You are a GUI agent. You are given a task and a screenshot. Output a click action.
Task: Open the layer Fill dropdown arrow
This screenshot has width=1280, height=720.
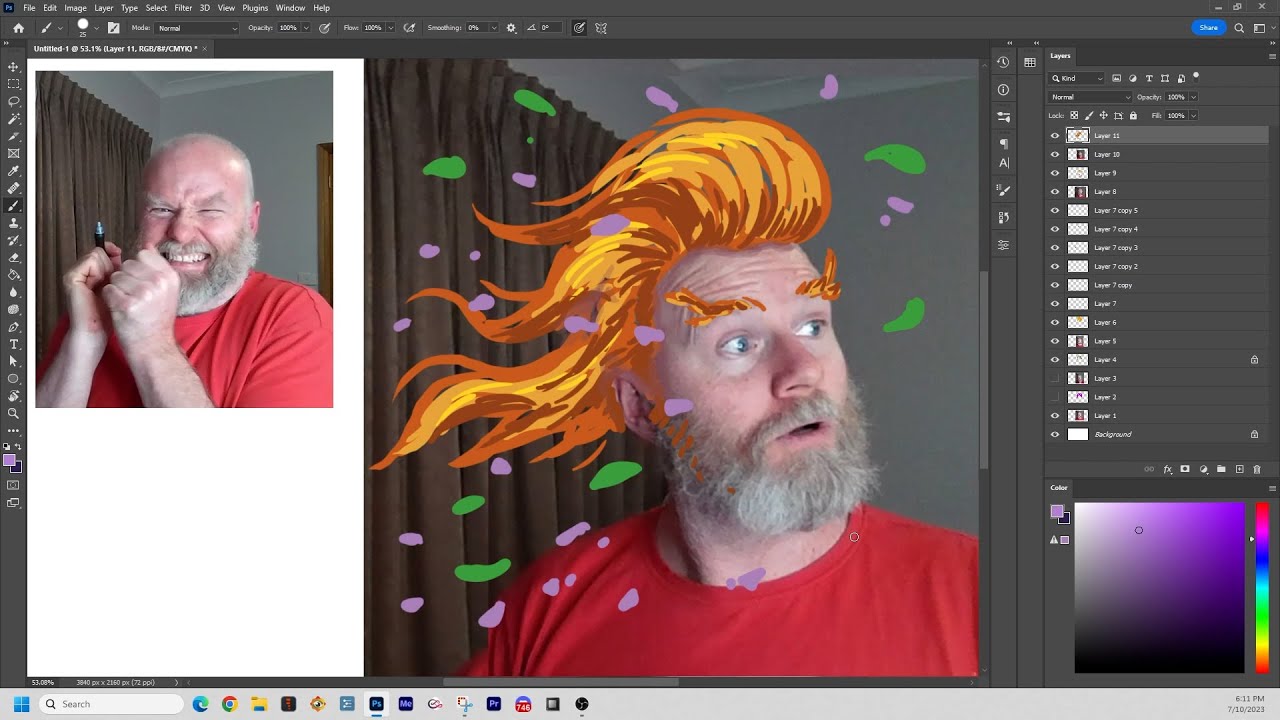point(1194,115)
